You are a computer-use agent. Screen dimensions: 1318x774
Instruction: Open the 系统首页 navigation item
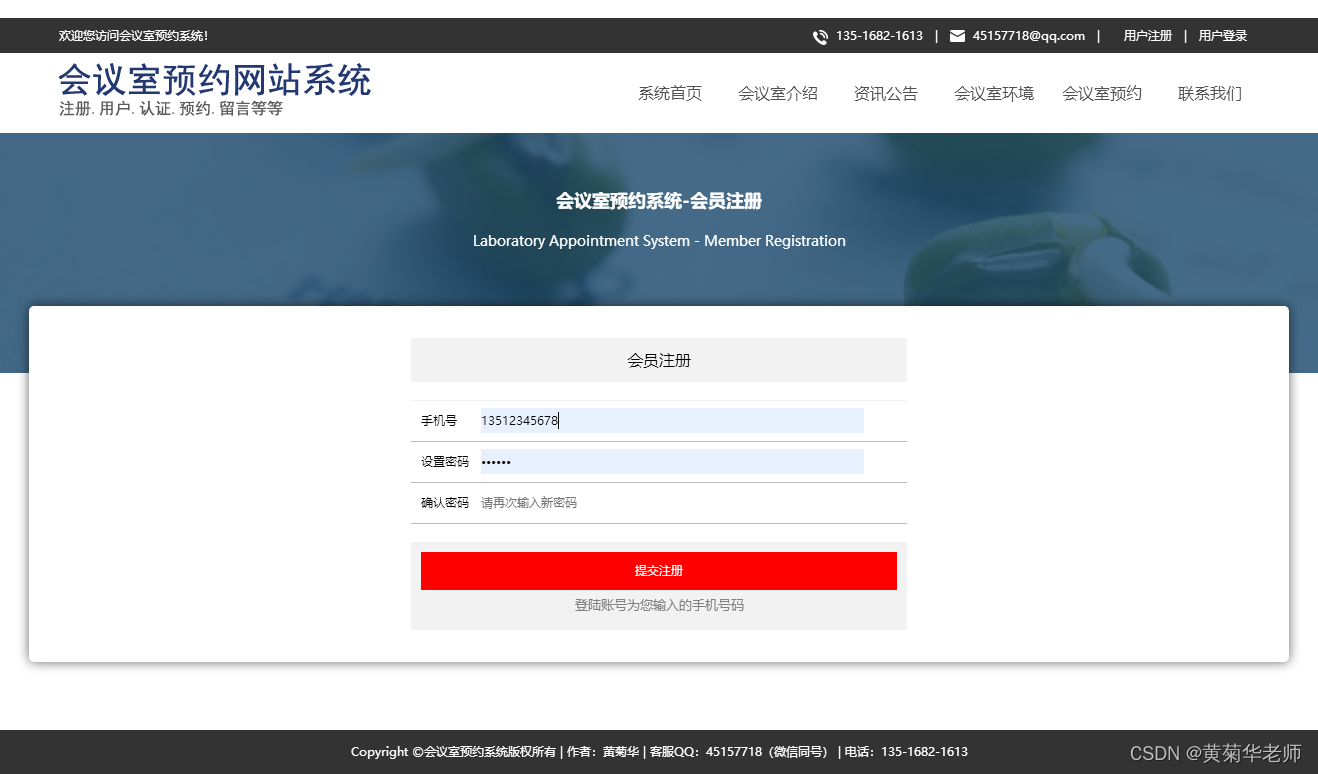coord(669,93)
